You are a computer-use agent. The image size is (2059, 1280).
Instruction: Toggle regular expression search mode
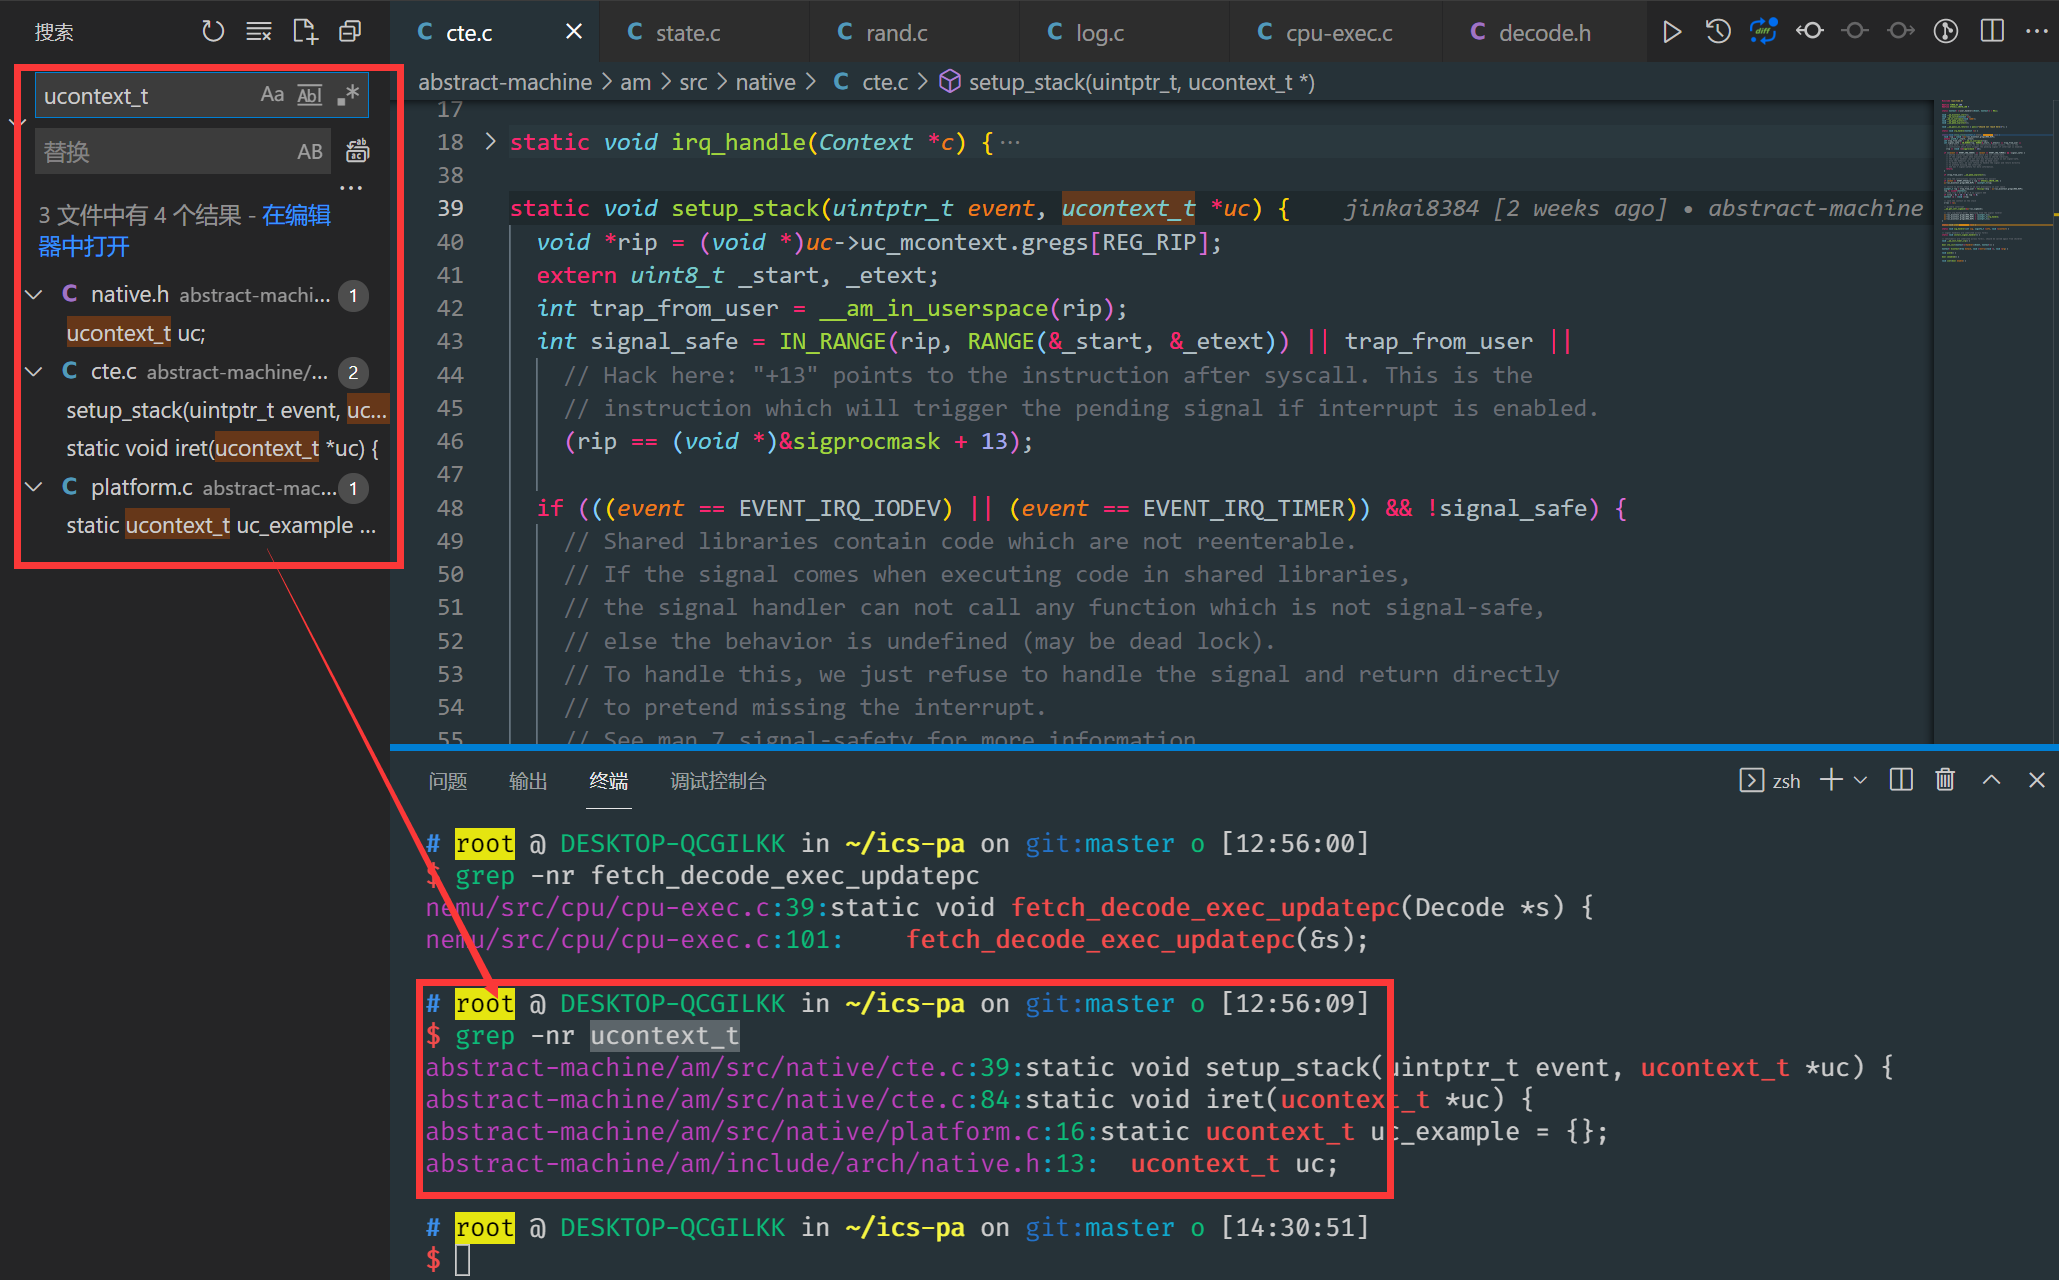(x=347, y=94)
